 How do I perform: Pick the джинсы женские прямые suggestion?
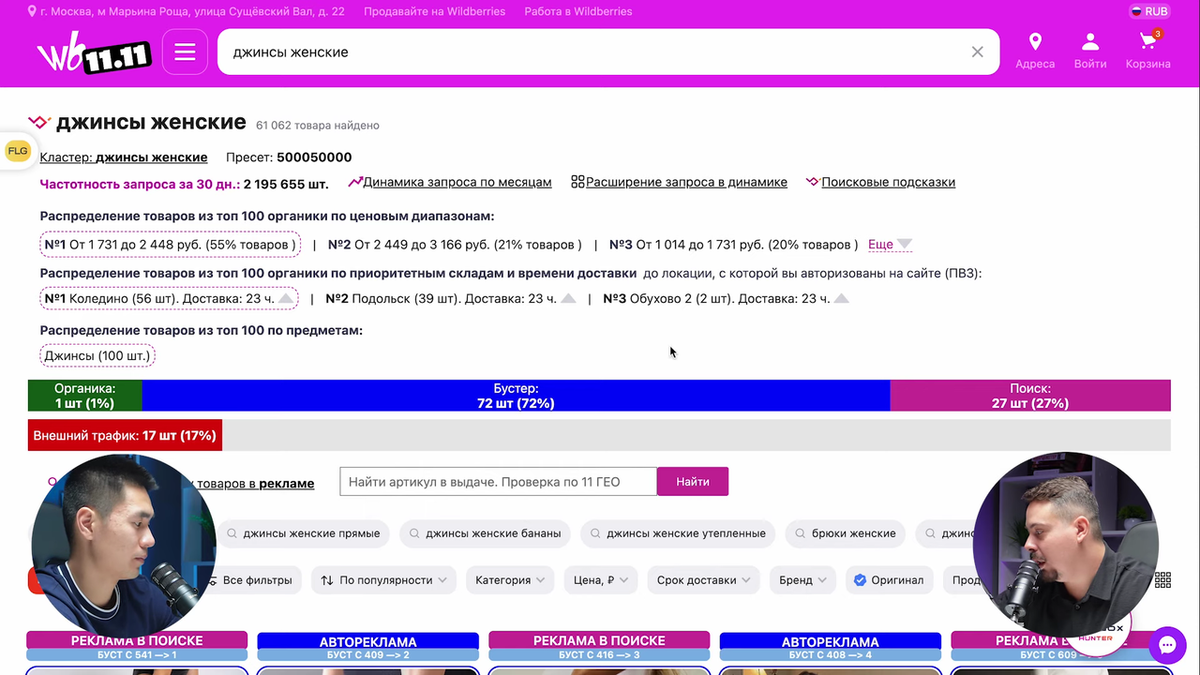tap(303, 533)
